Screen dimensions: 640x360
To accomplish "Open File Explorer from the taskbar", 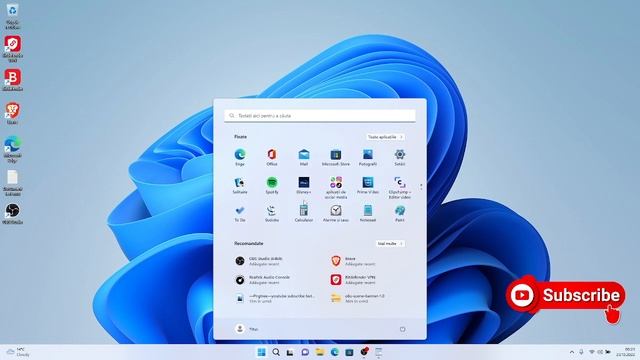I will coord(320,352).
